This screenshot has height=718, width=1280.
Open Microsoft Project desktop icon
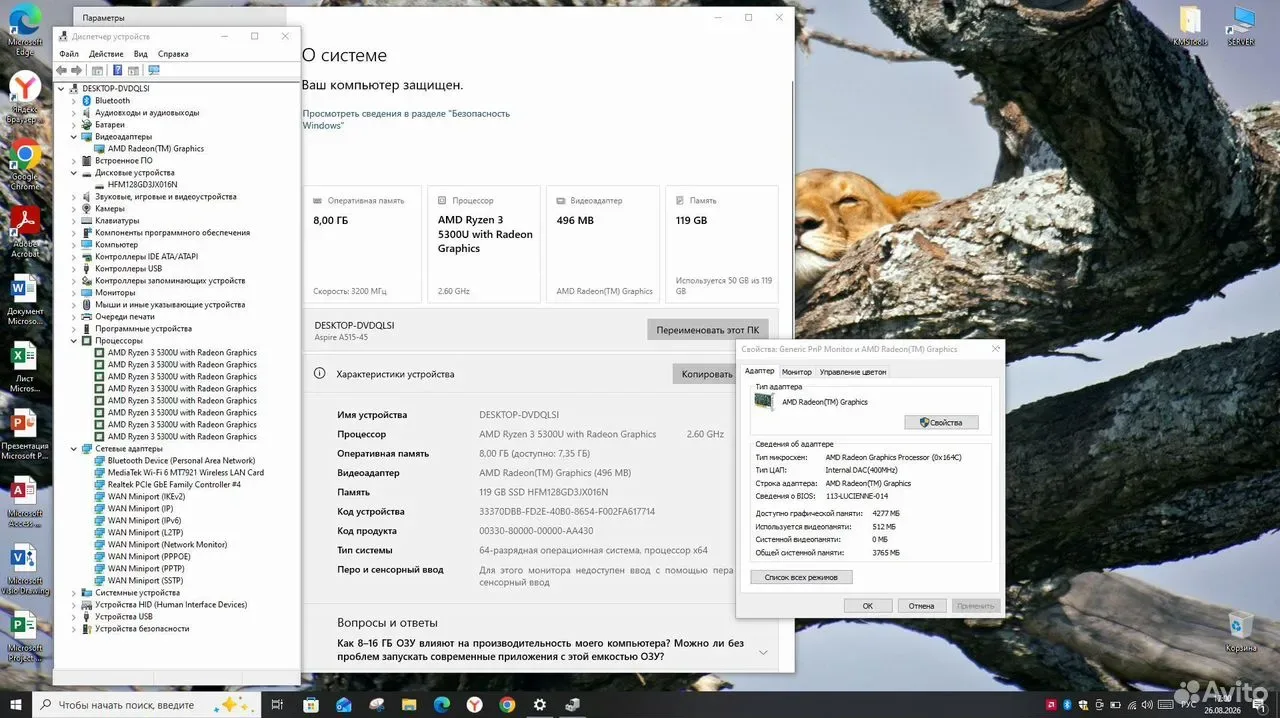25,635
